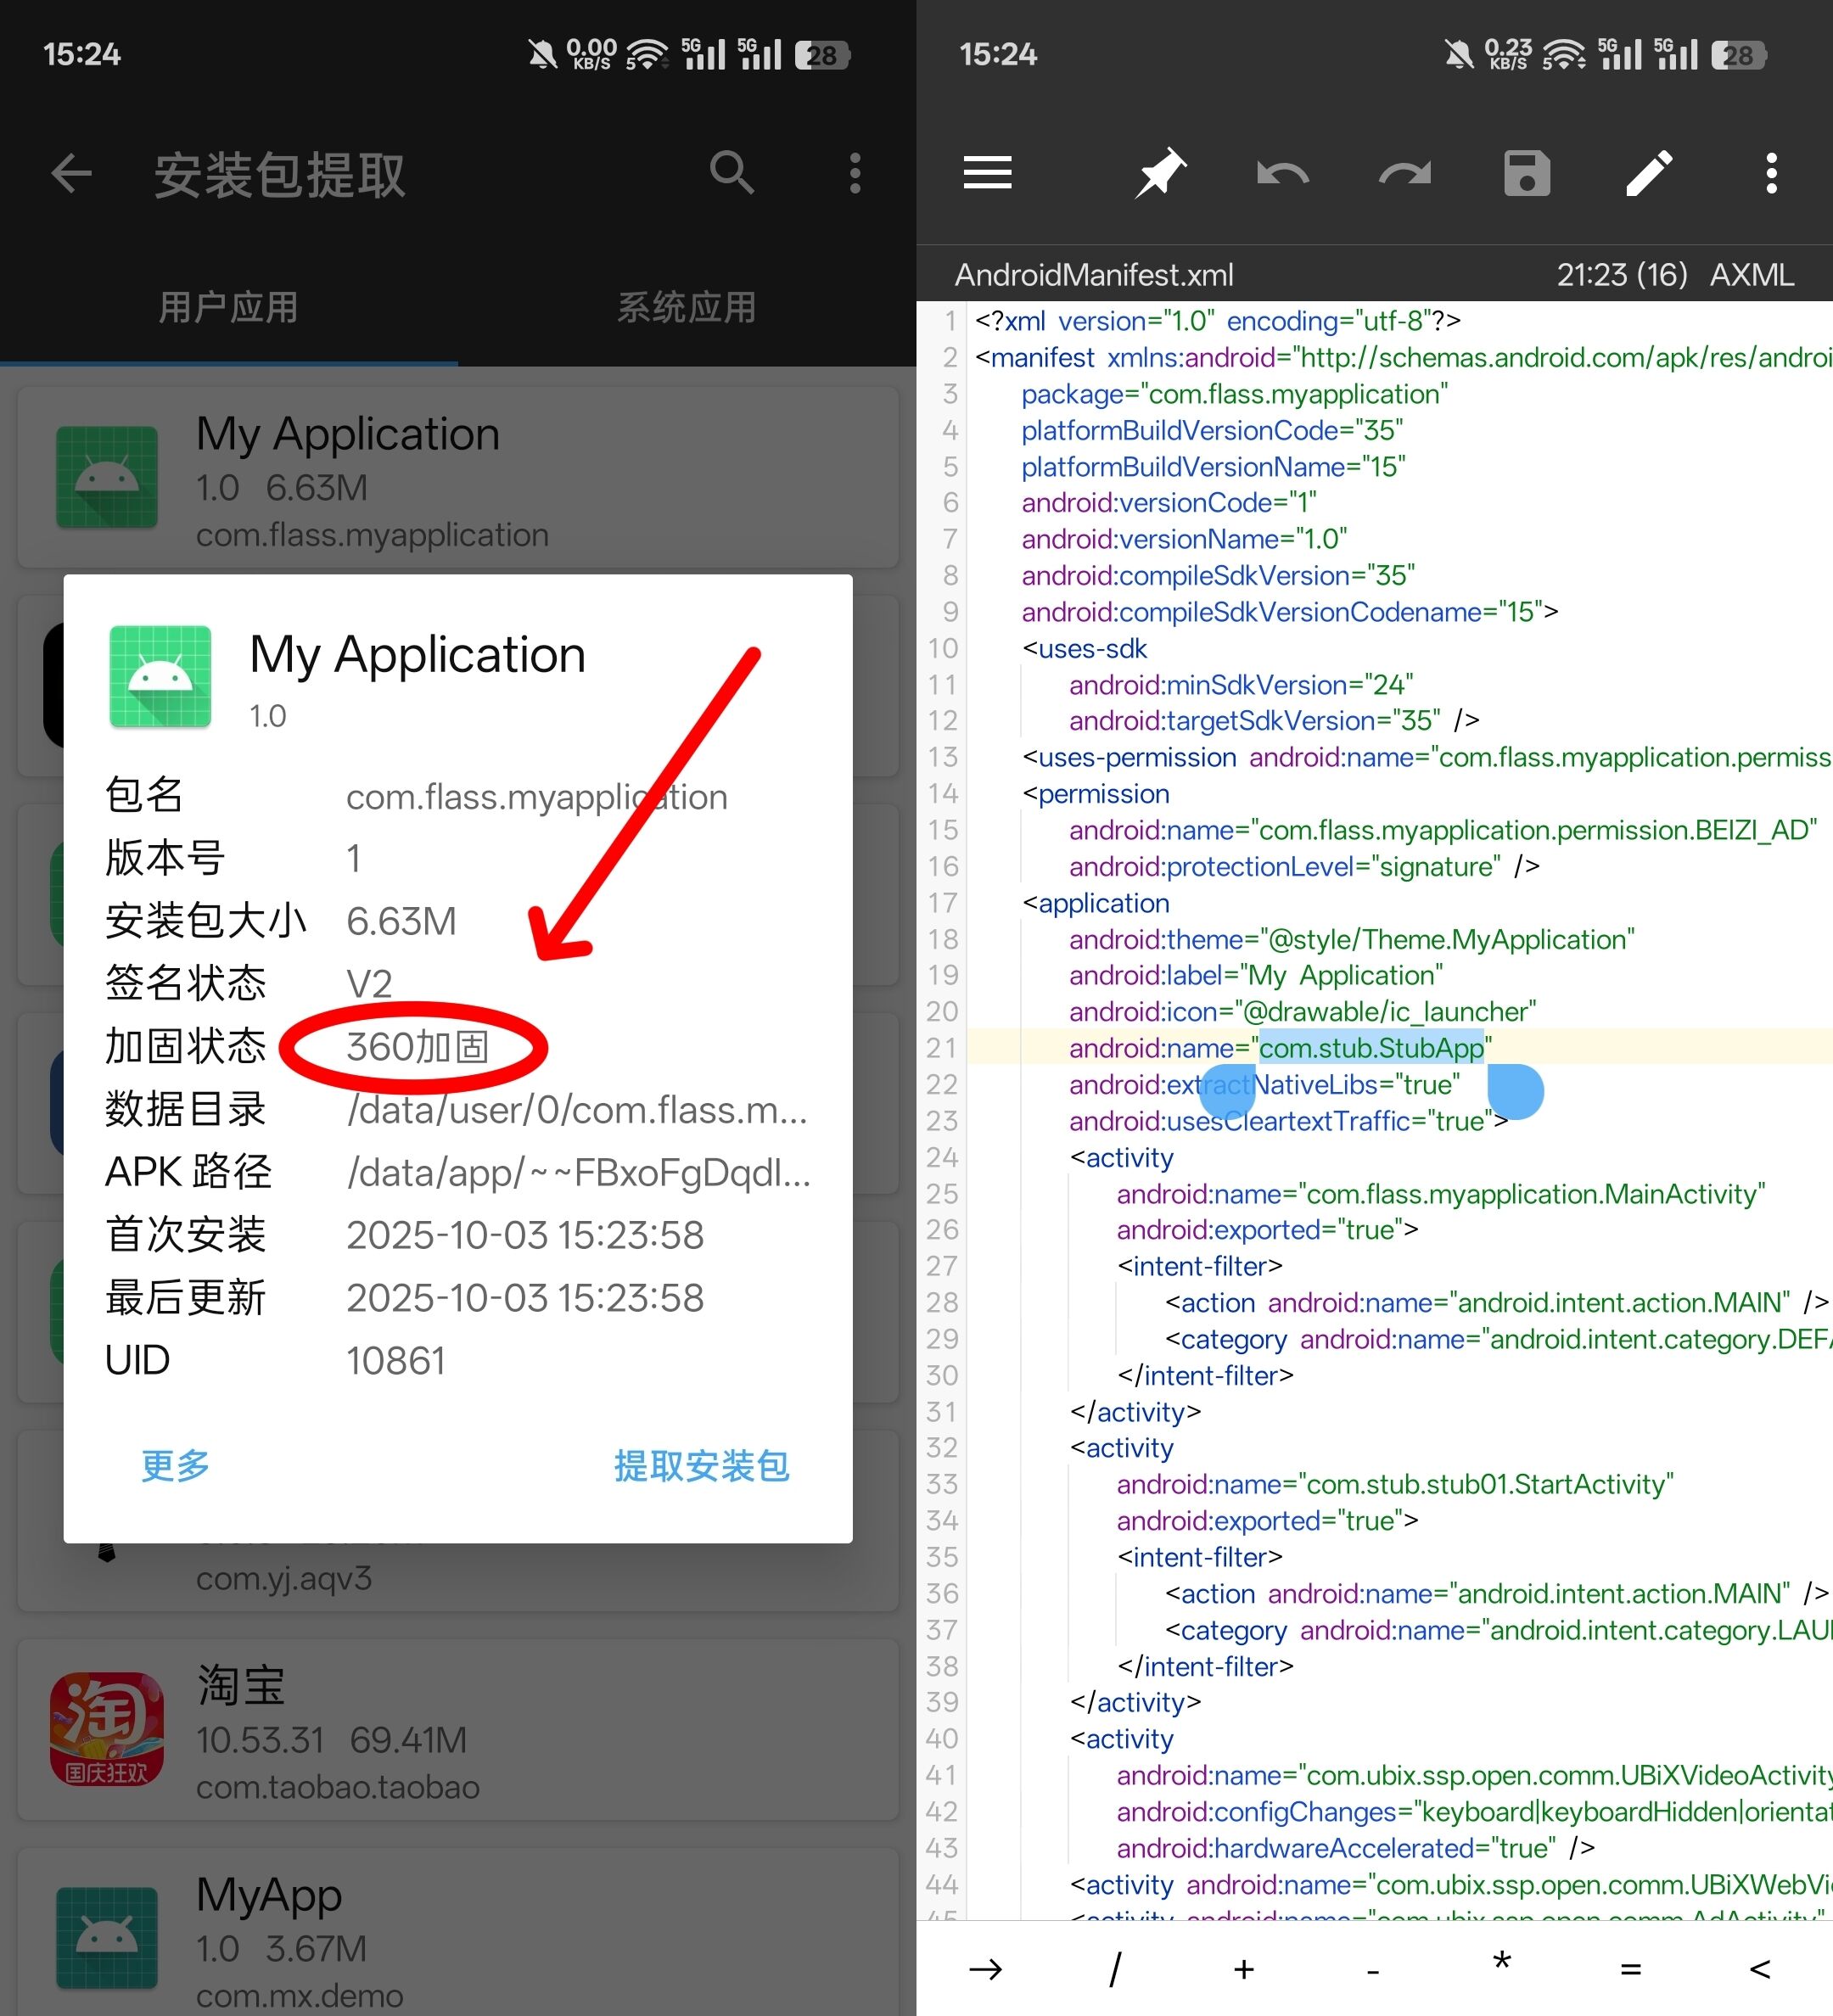
Task: Insert the less-than symbol from shortcut bar
Action: (1760, 1969)
